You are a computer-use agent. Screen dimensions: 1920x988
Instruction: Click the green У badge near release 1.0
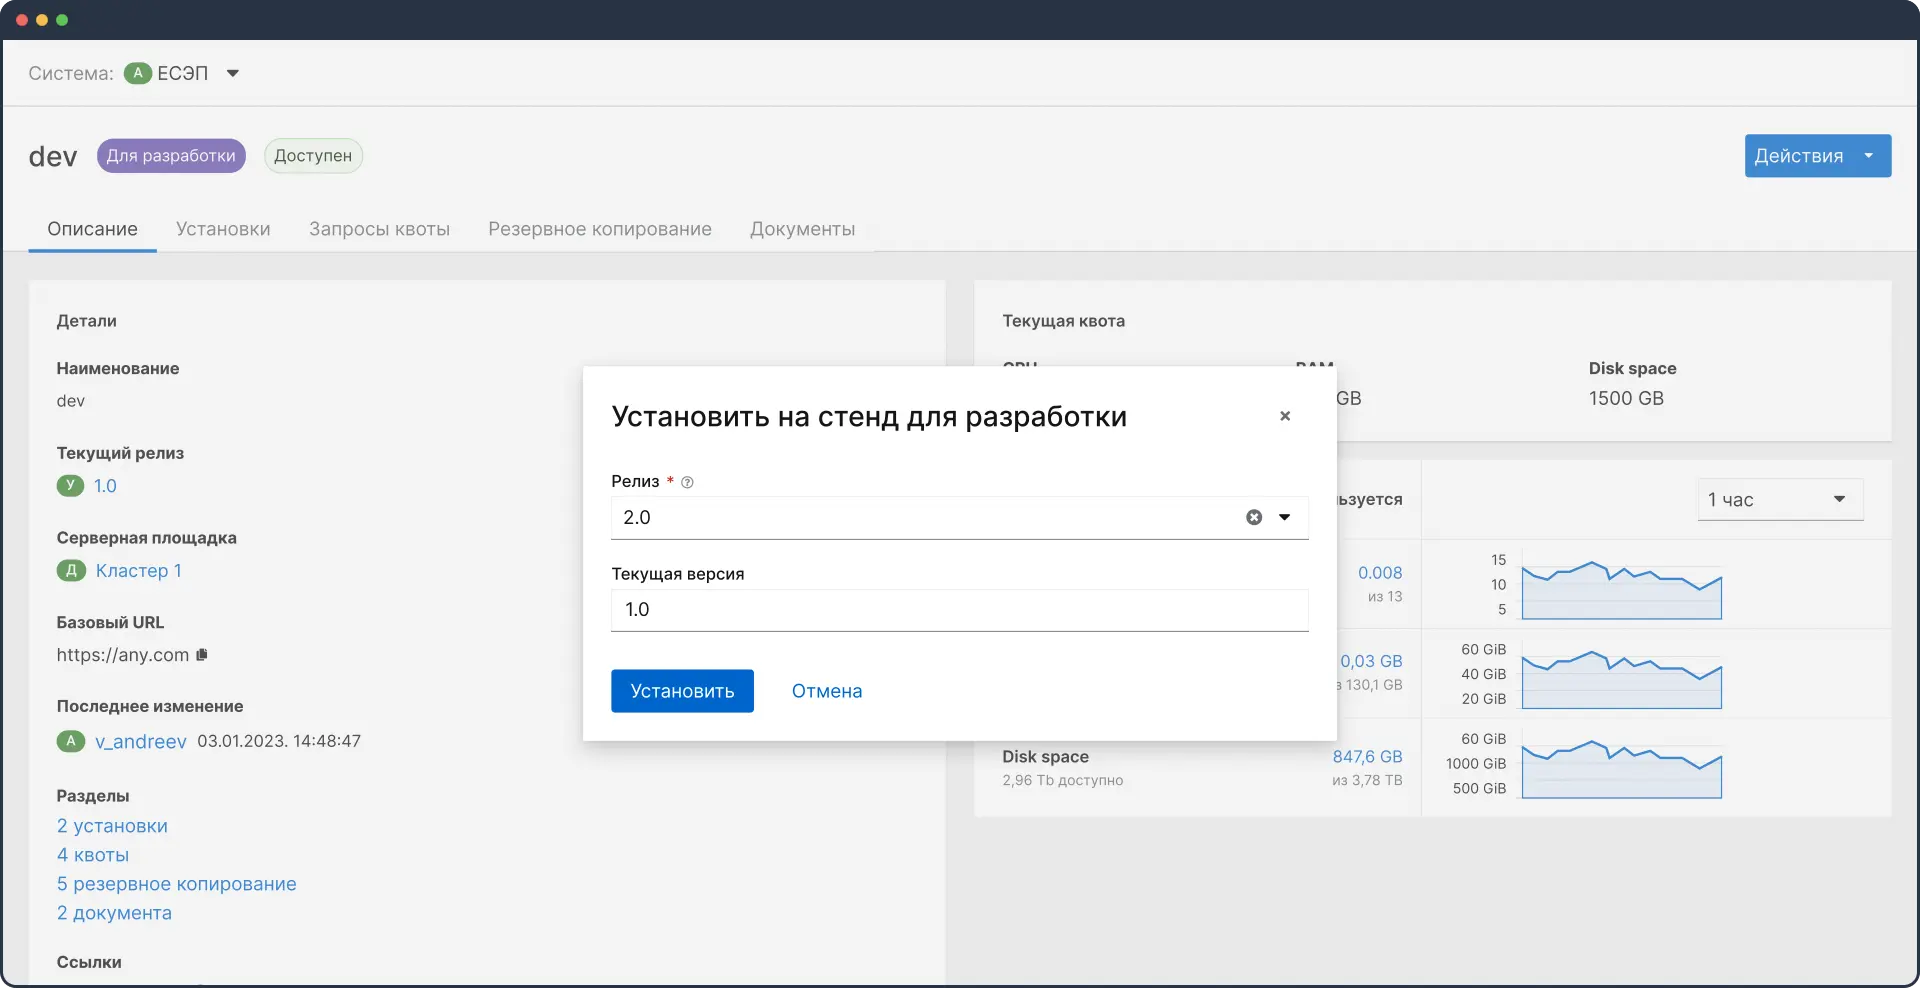[70, 486]
